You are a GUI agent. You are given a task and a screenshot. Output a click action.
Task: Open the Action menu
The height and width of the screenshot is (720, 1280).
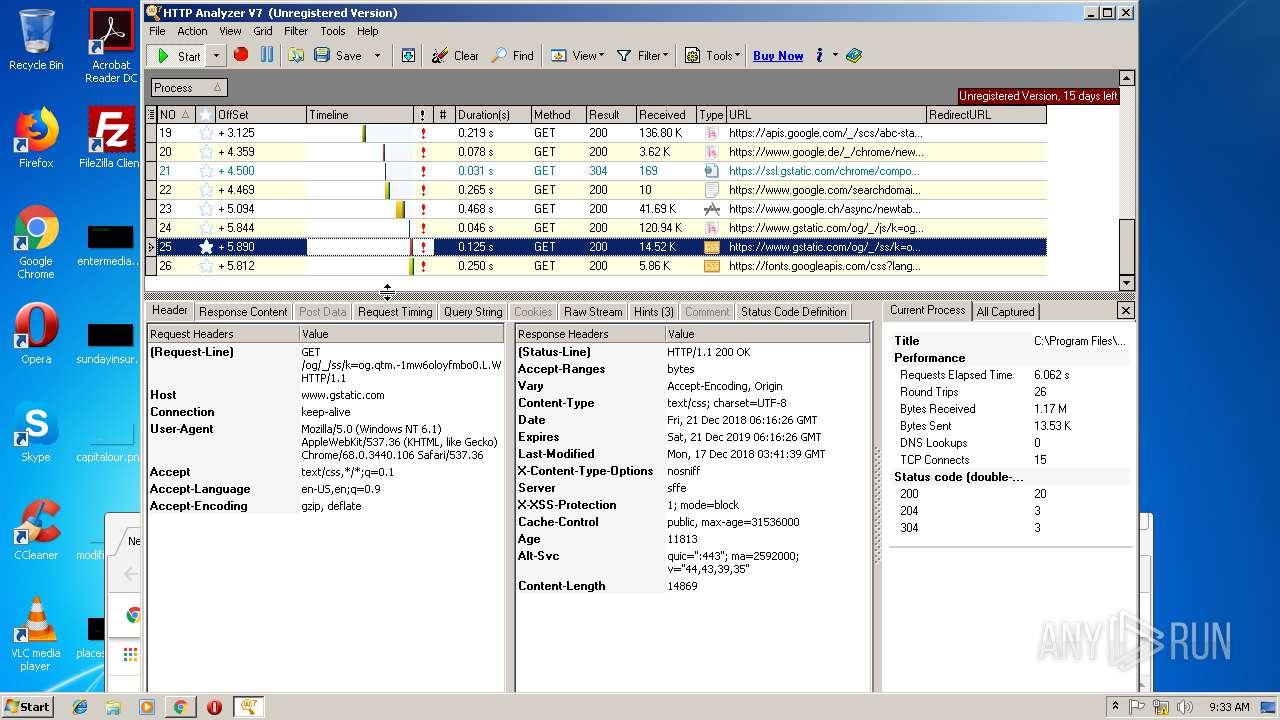(x=192, y=31)
